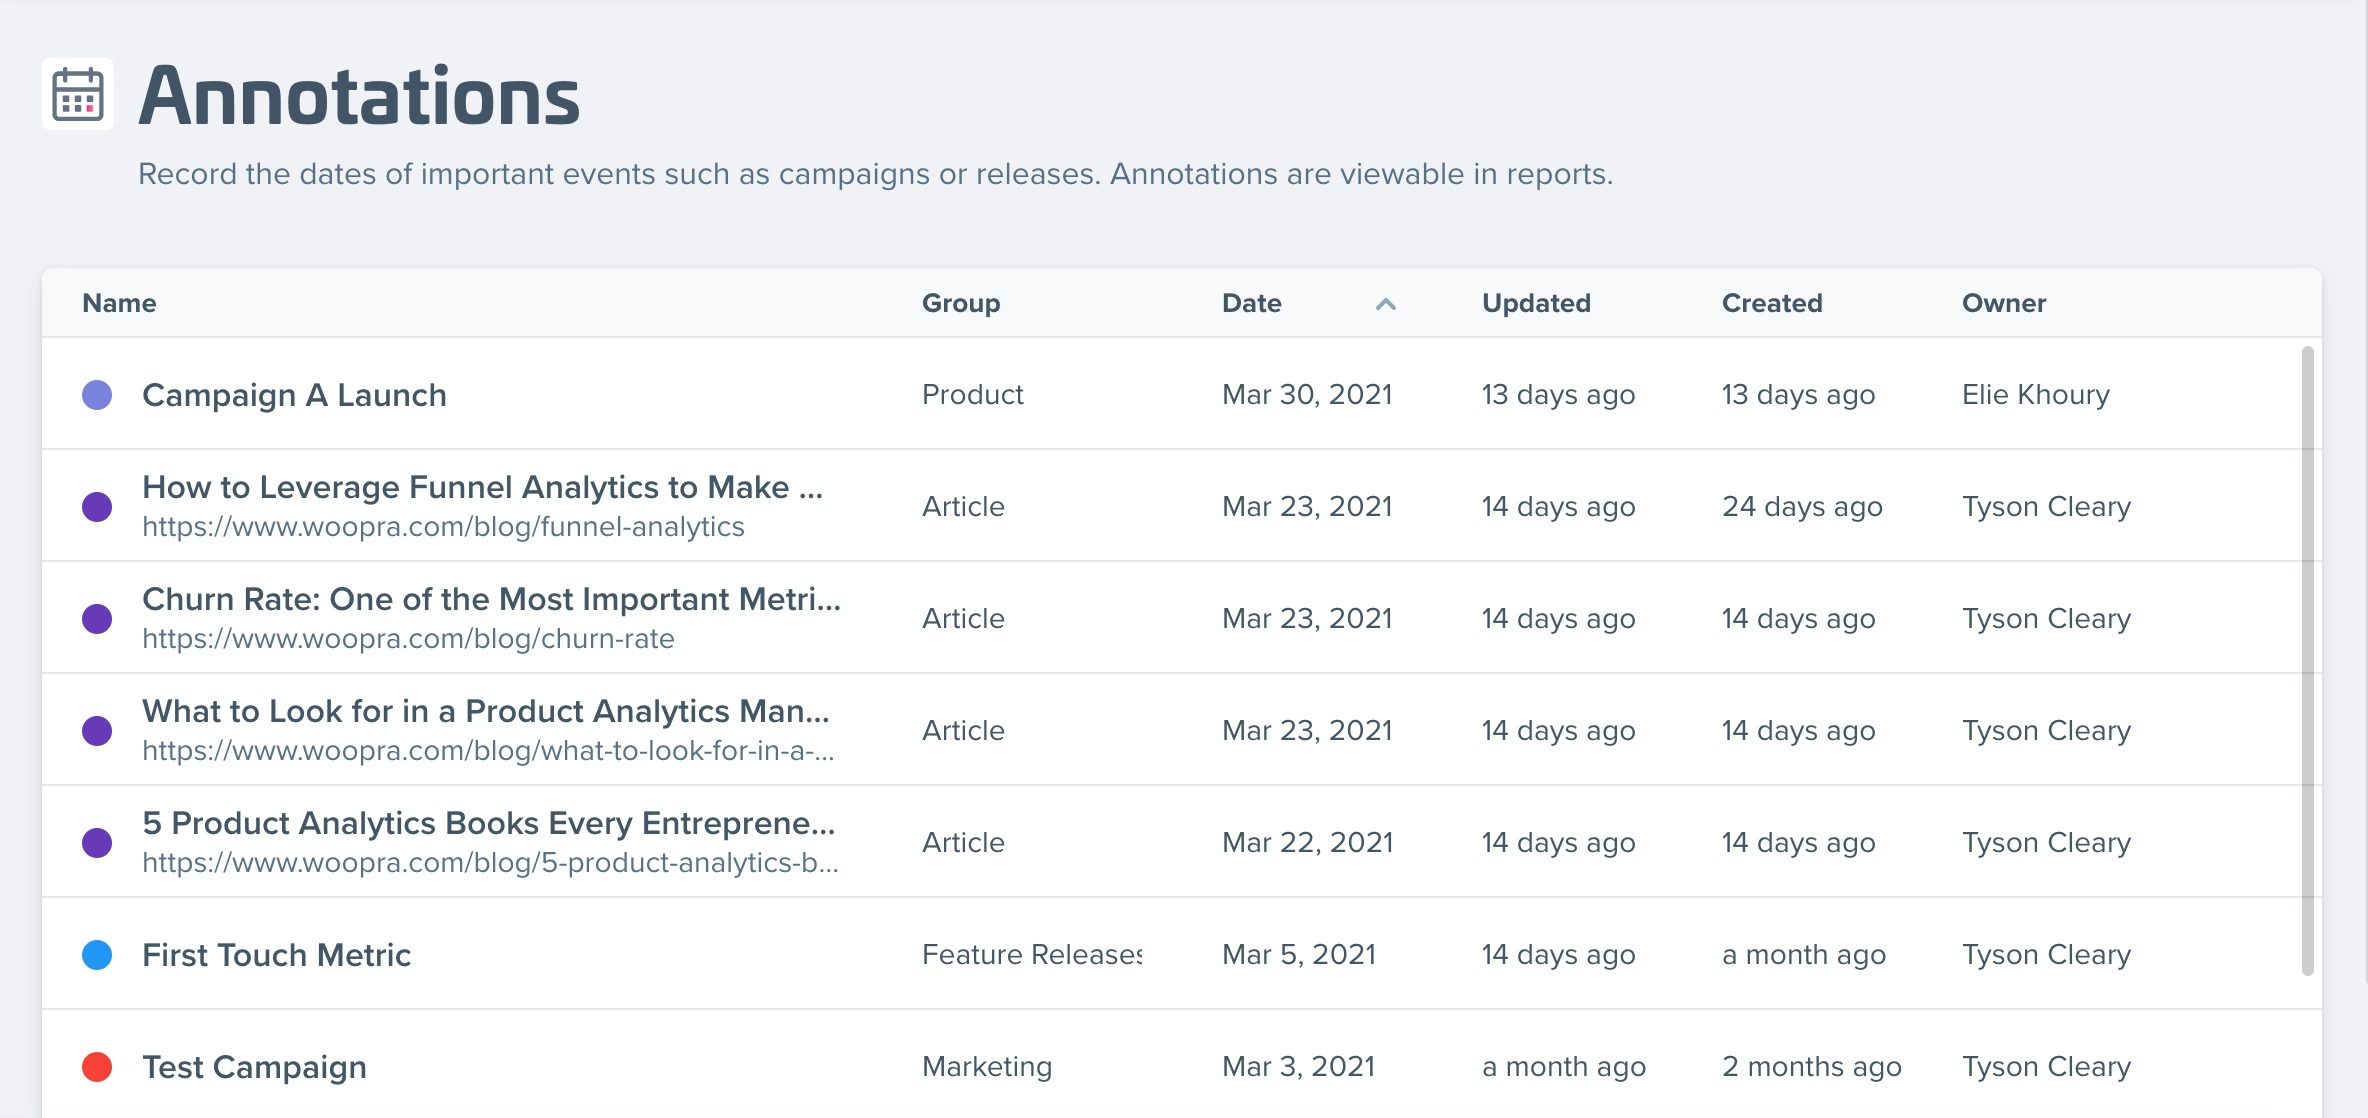Image resolution: width=2368 pixels, height=1118 pixels.
Task: Open the churn-rate blog URL
Action: pos(408,639)
